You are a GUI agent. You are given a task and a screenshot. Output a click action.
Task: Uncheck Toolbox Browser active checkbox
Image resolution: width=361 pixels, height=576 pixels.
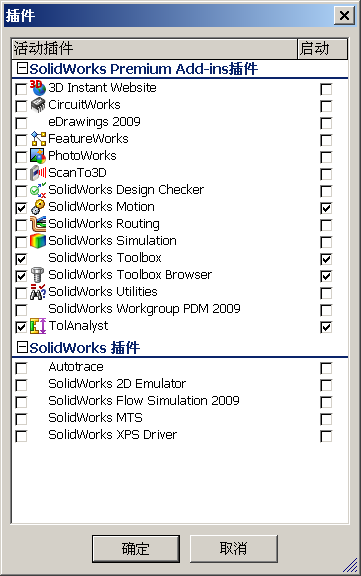coord(21,276)
